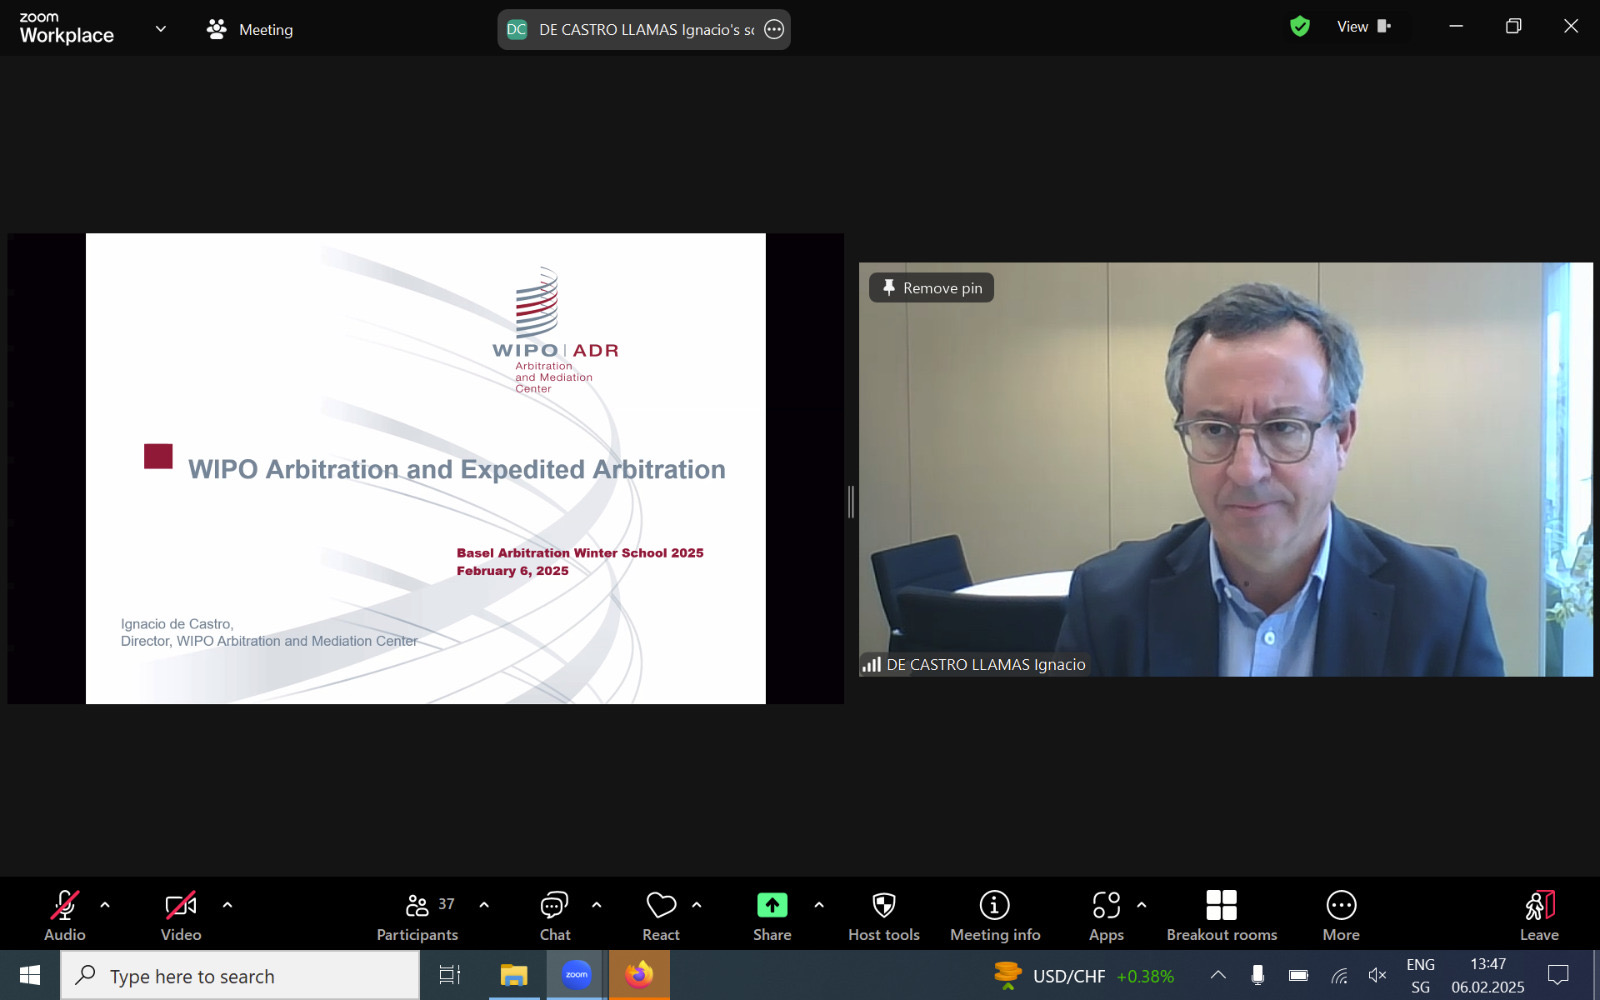Open the Apps menu
Screen dimensions: 1600x1000
1106,915
